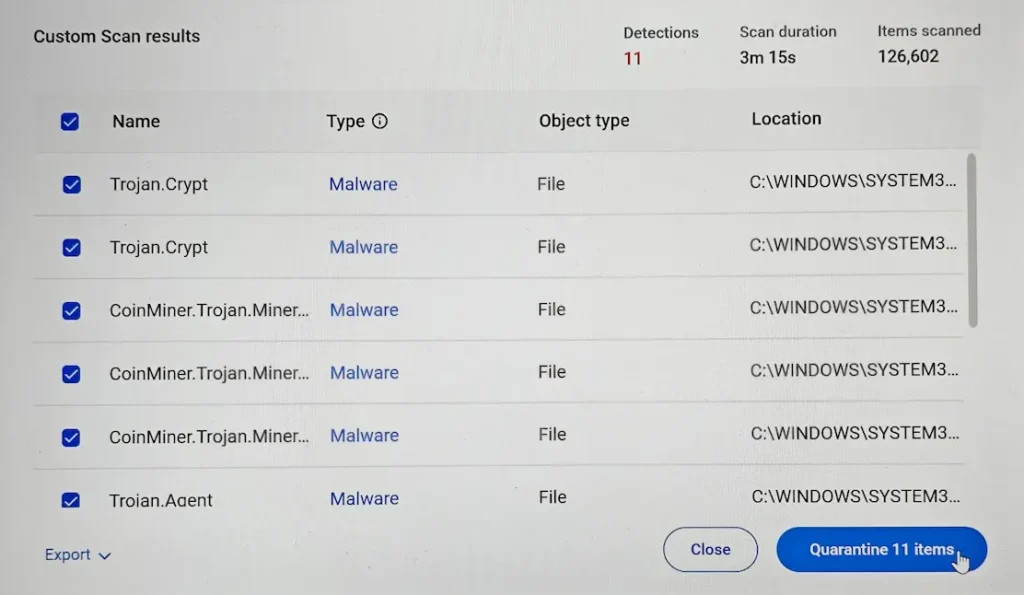Open the Malware link for first Trojan.Crypt
The image size is (1024, 595).
(x=363, y=184)
